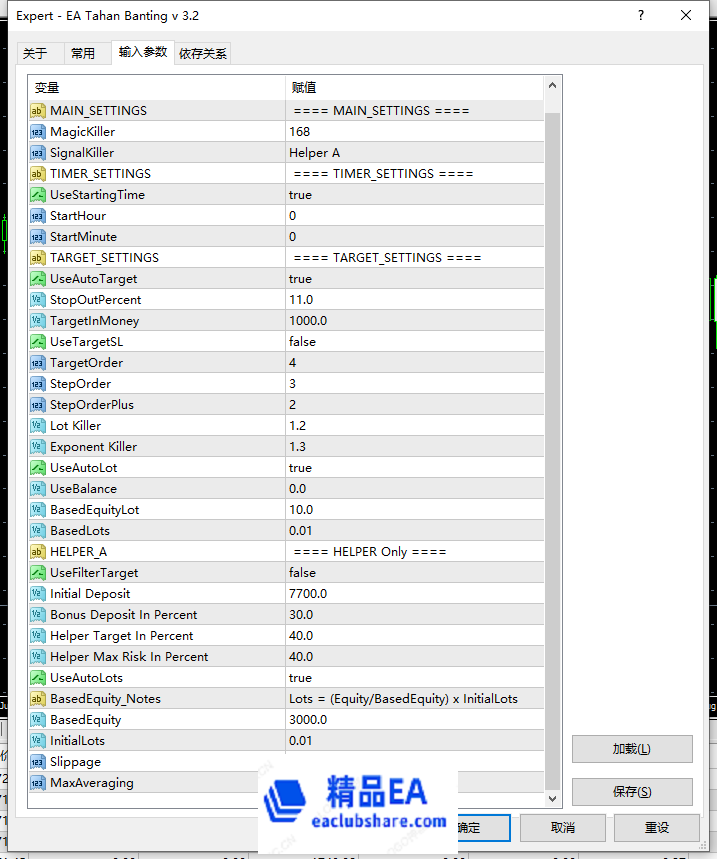Select the HELPER_A string icon

coord(37,552)
